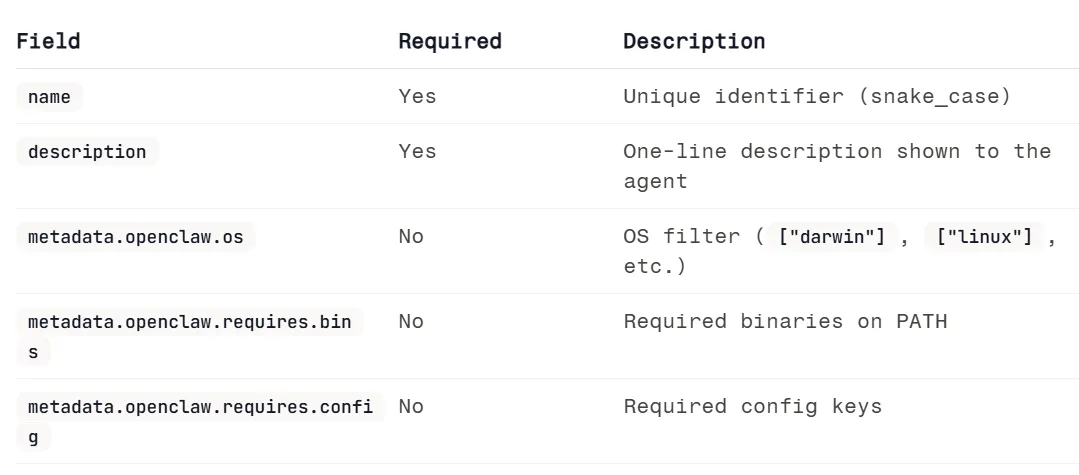Click the Required column header
1079x475 pixels.
449,41
